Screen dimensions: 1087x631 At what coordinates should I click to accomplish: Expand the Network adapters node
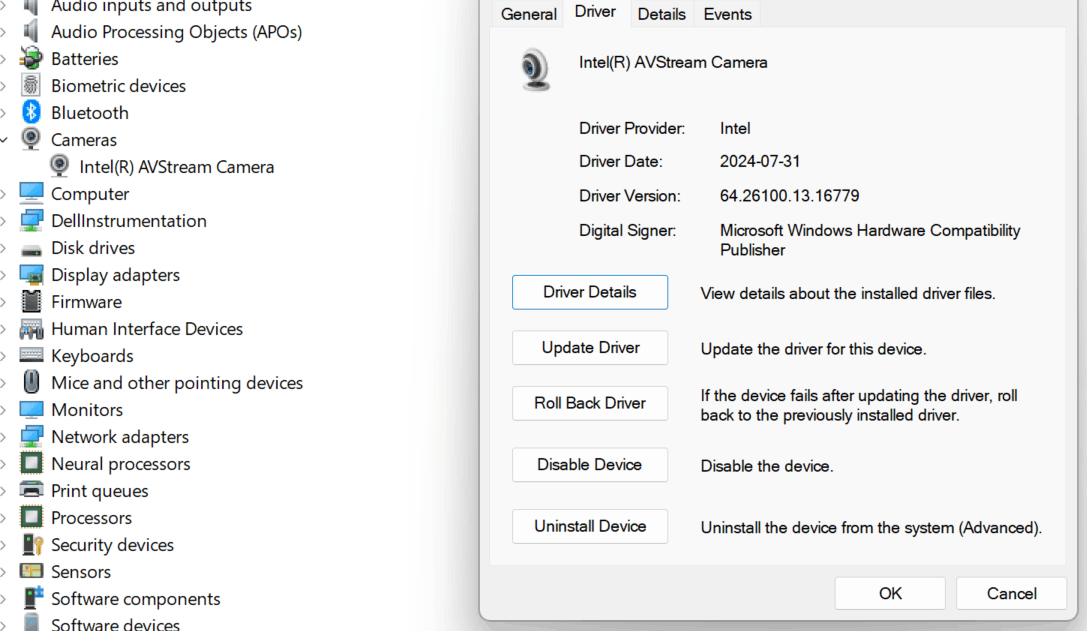point(3,437)
